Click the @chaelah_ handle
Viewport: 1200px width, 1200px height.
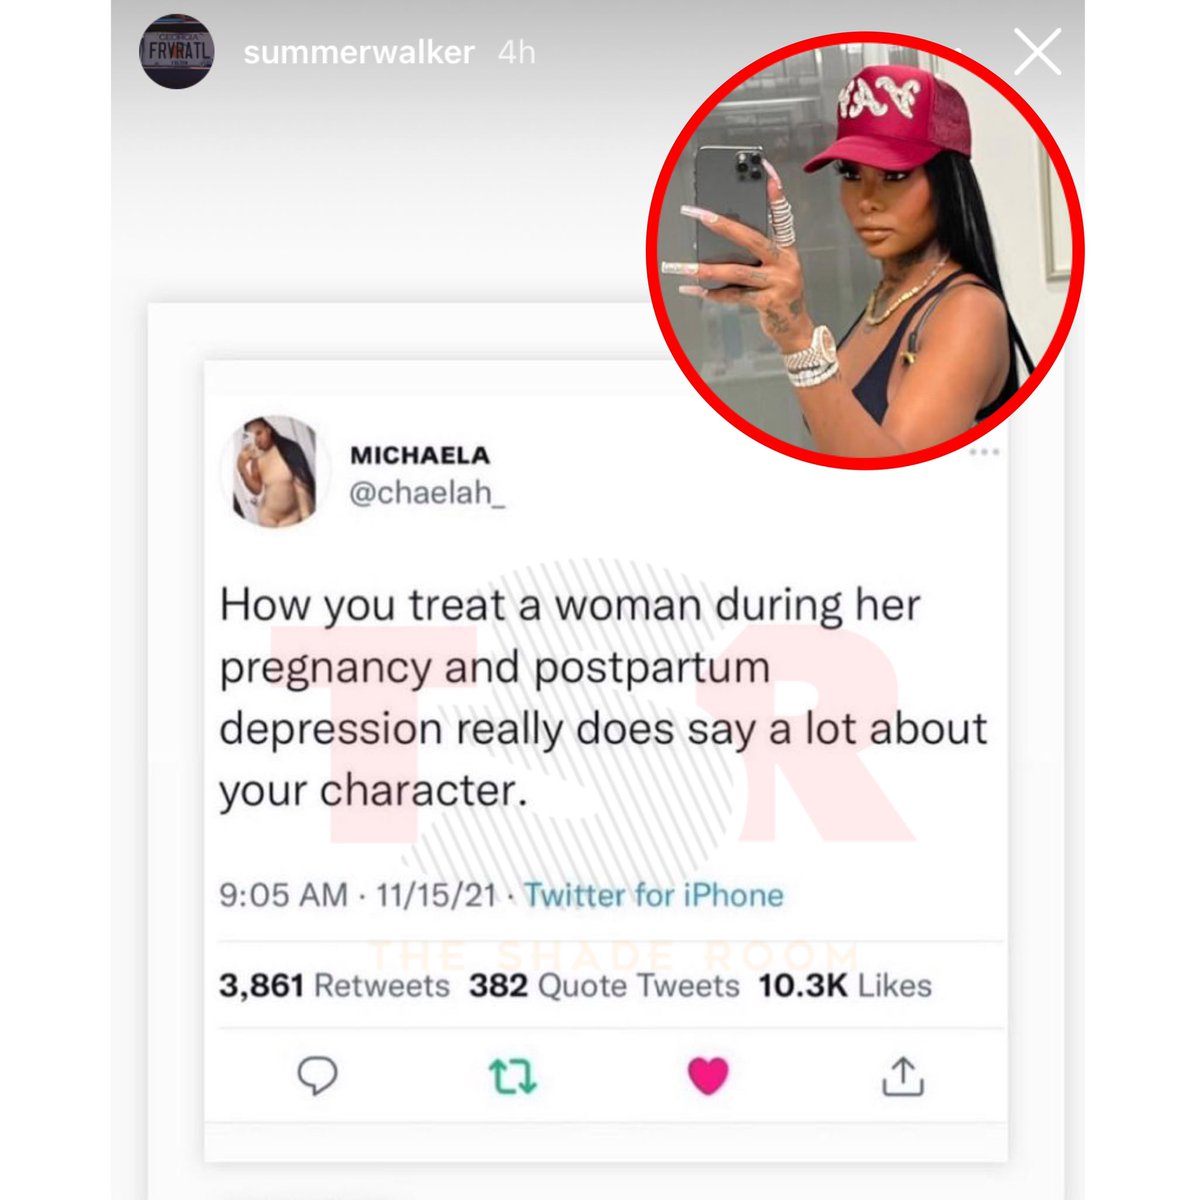(x=427, y=493)
